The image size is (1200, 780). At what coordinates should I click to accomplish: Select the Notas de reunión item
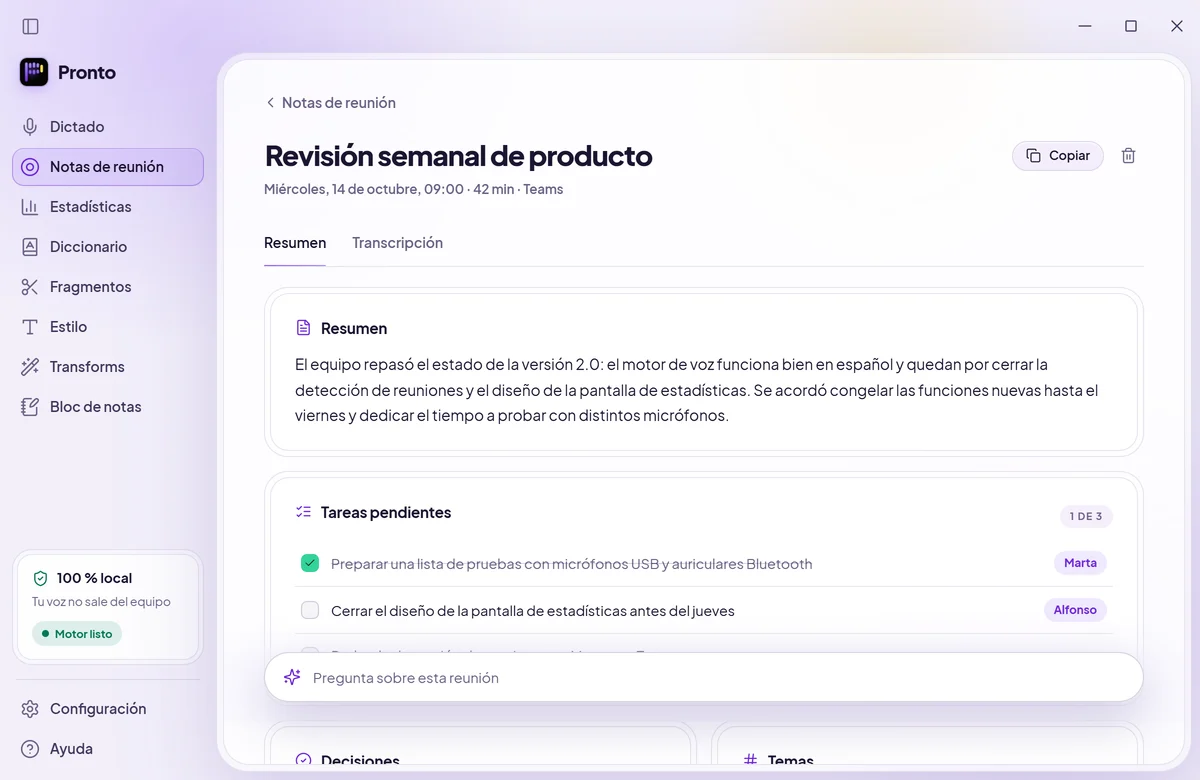pos(108,167)
